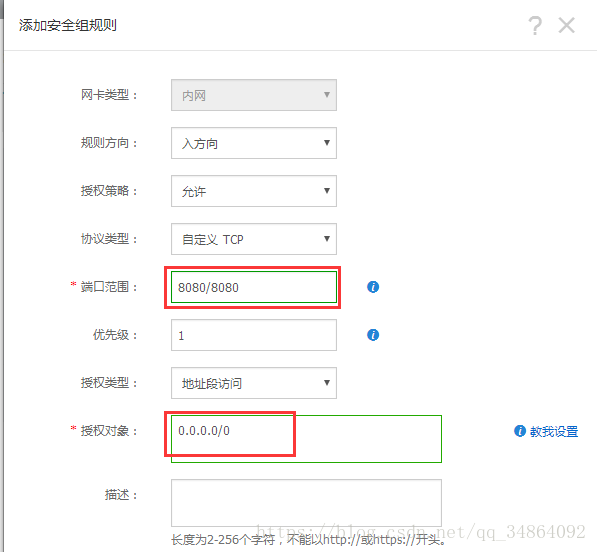The height and width of the screenshot is (552, 597).
Task: Click the 规则方向 label
Action: coord(109,143)
